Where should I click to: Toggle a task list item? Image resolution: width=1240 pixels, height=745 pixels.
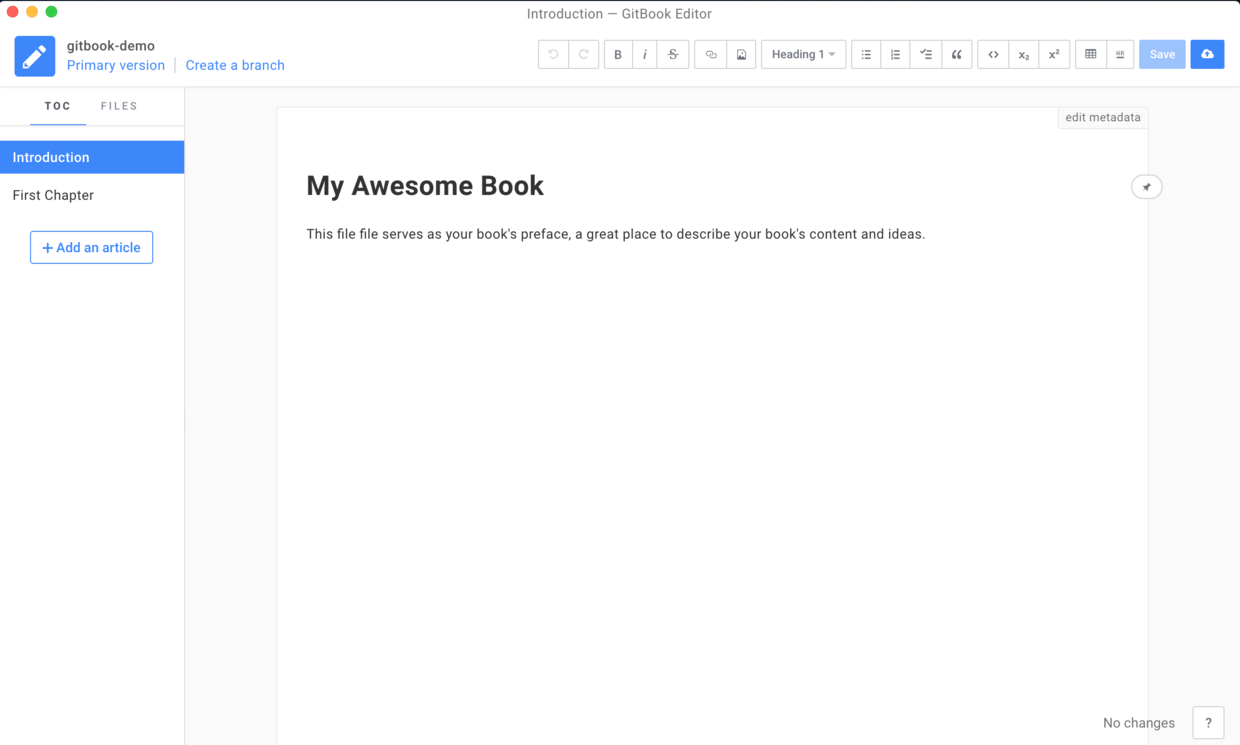click(x=926, y=54)
